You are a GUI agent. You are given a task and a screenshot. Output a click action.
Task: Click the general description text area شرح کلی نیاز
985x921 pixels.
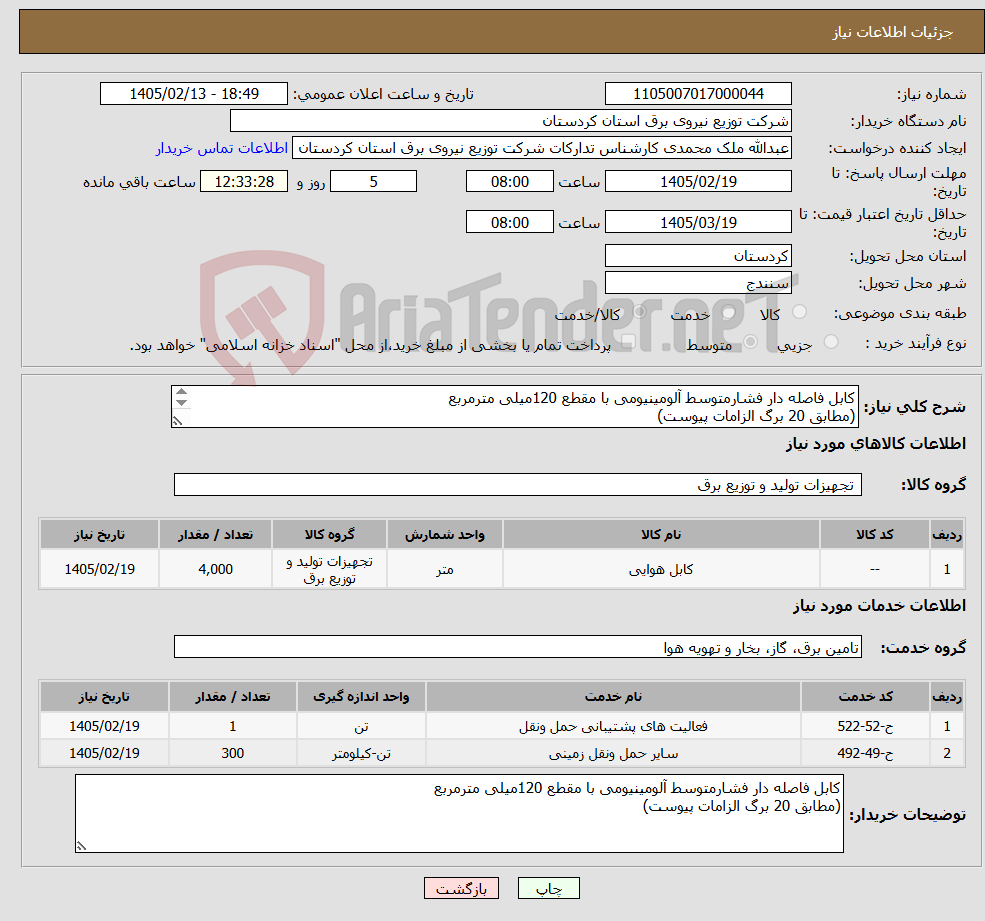(514, 406)
